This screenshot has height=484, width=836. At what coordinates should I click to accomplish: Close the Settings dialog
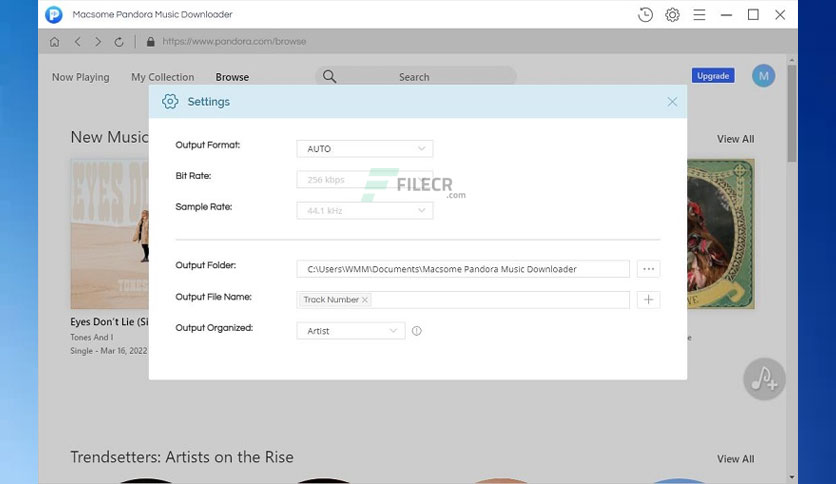(672, 102)
